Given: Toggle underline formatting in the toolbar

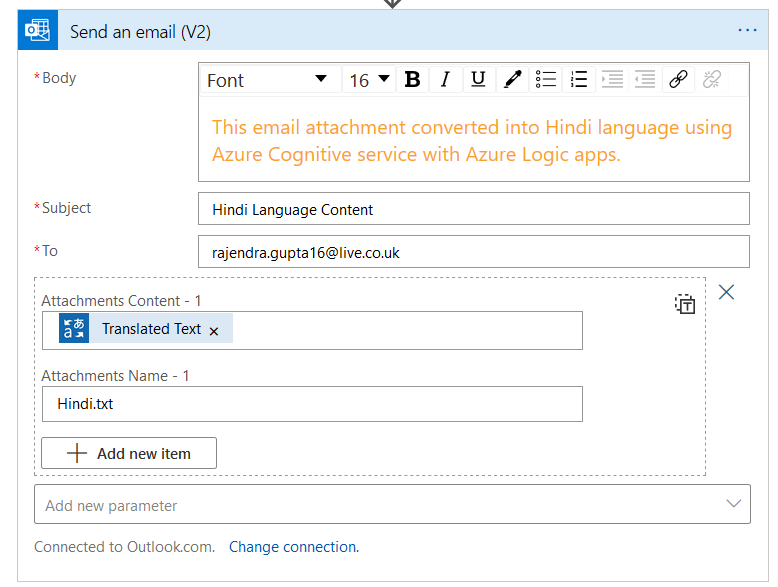Looking at the screenshot, I should (x=478, y=80).
